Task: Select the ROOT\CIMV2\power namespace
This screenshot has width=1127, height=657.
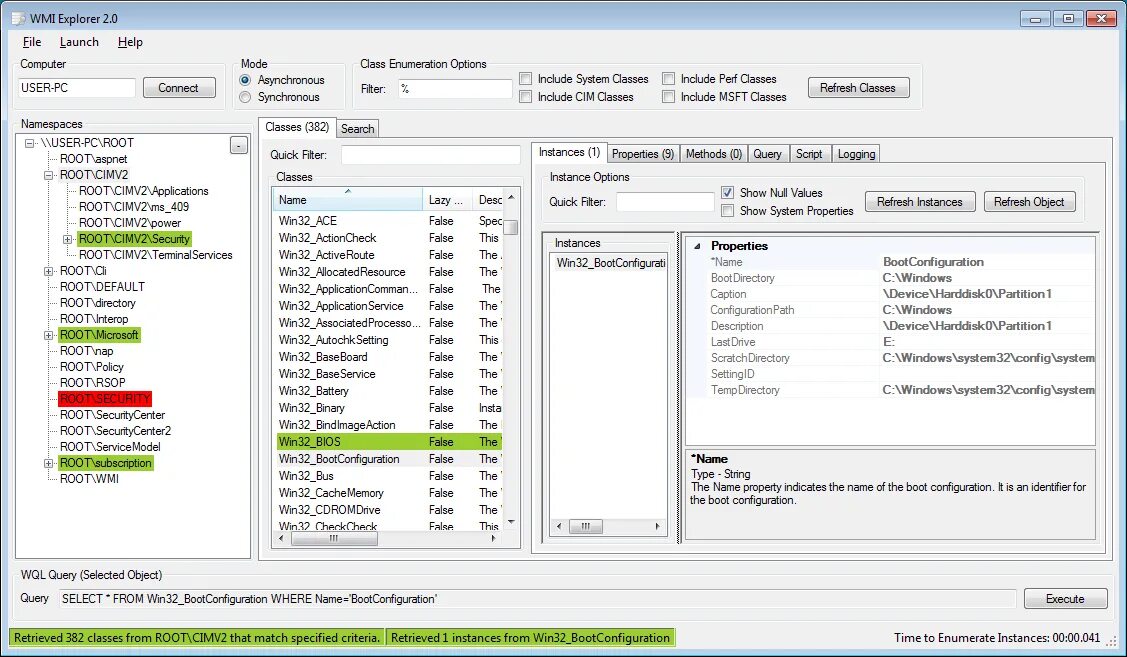Action: tap(129, 223)
